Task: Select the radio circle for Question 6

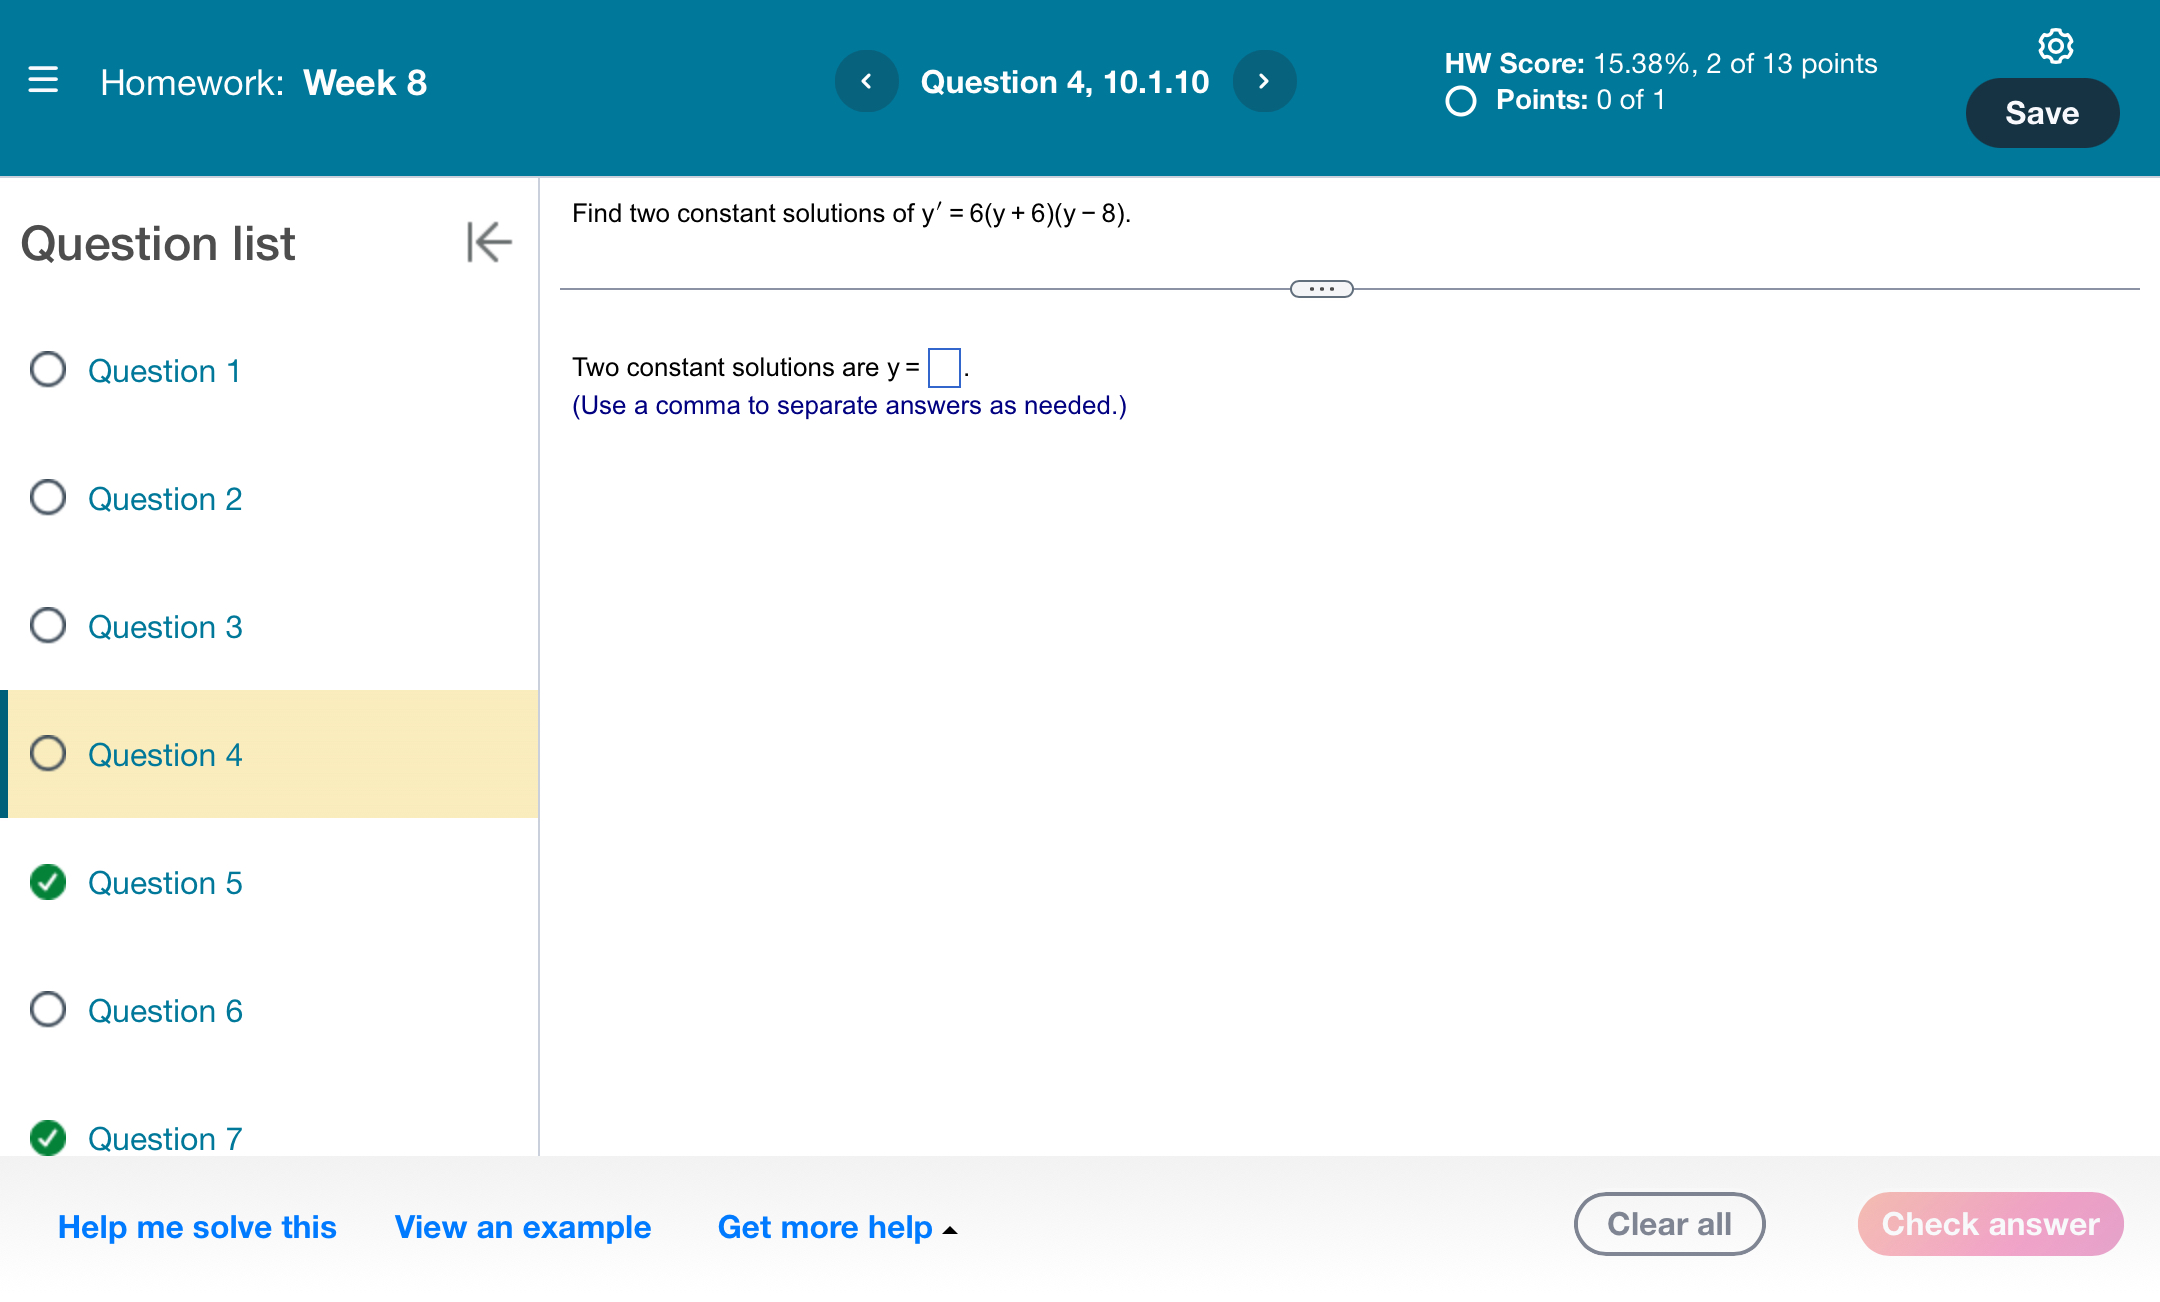Action: coord(47,1010)
